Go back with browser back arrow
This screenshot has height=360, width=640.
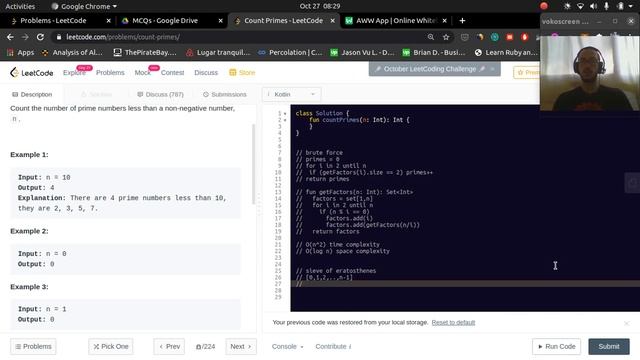coord(10,37)
